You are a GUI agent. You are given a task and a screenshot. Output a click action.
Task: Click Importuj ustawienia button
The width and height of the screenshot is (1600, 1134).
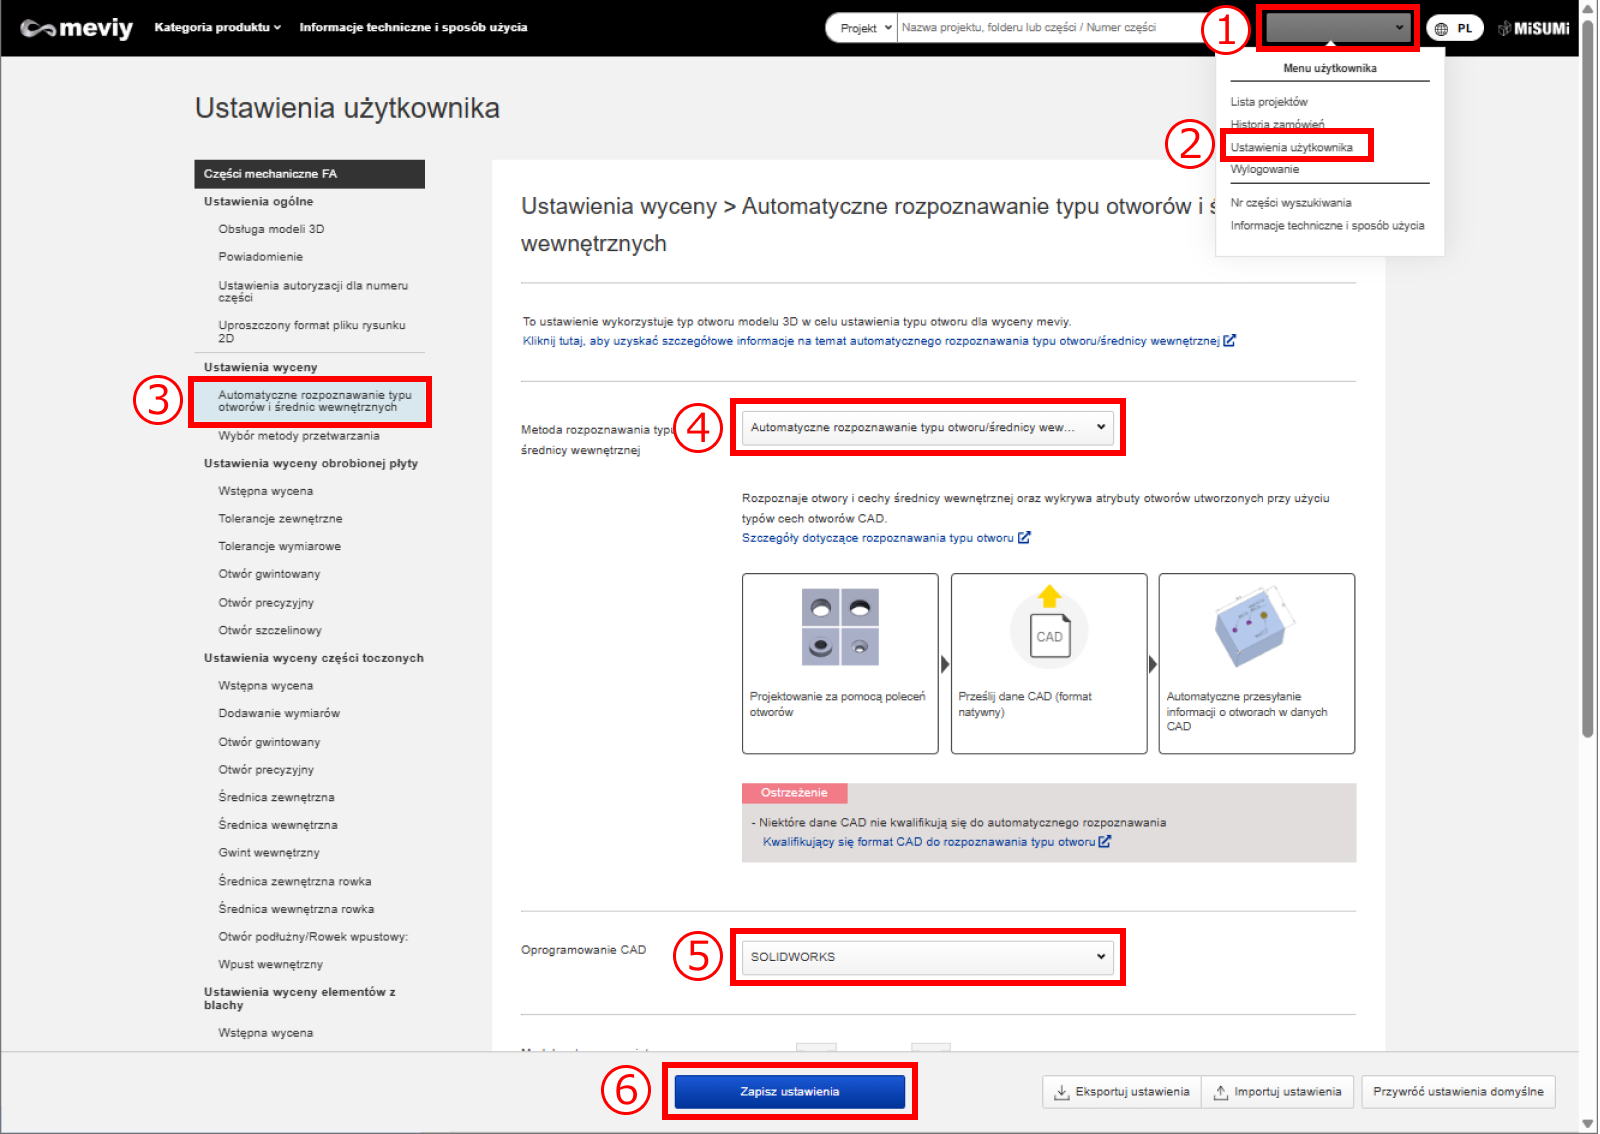click(x=1277, y=1092)
